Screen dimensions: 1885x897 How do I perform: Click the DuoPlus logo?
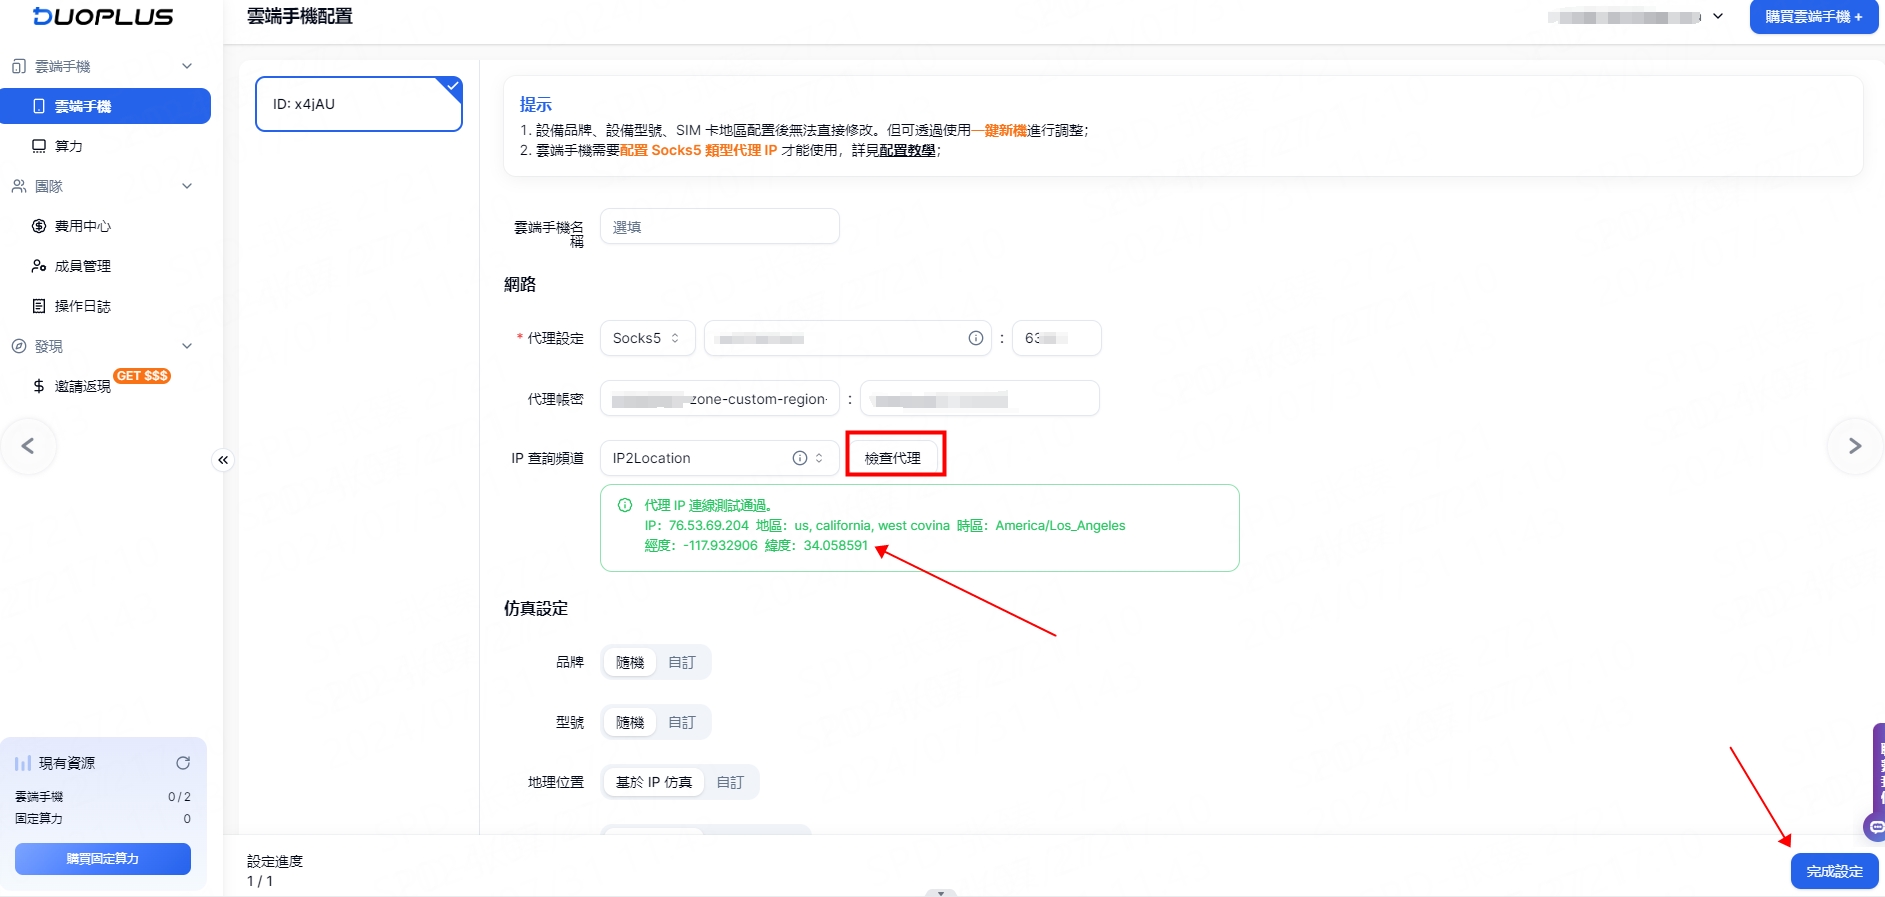(x=103, y=17)
